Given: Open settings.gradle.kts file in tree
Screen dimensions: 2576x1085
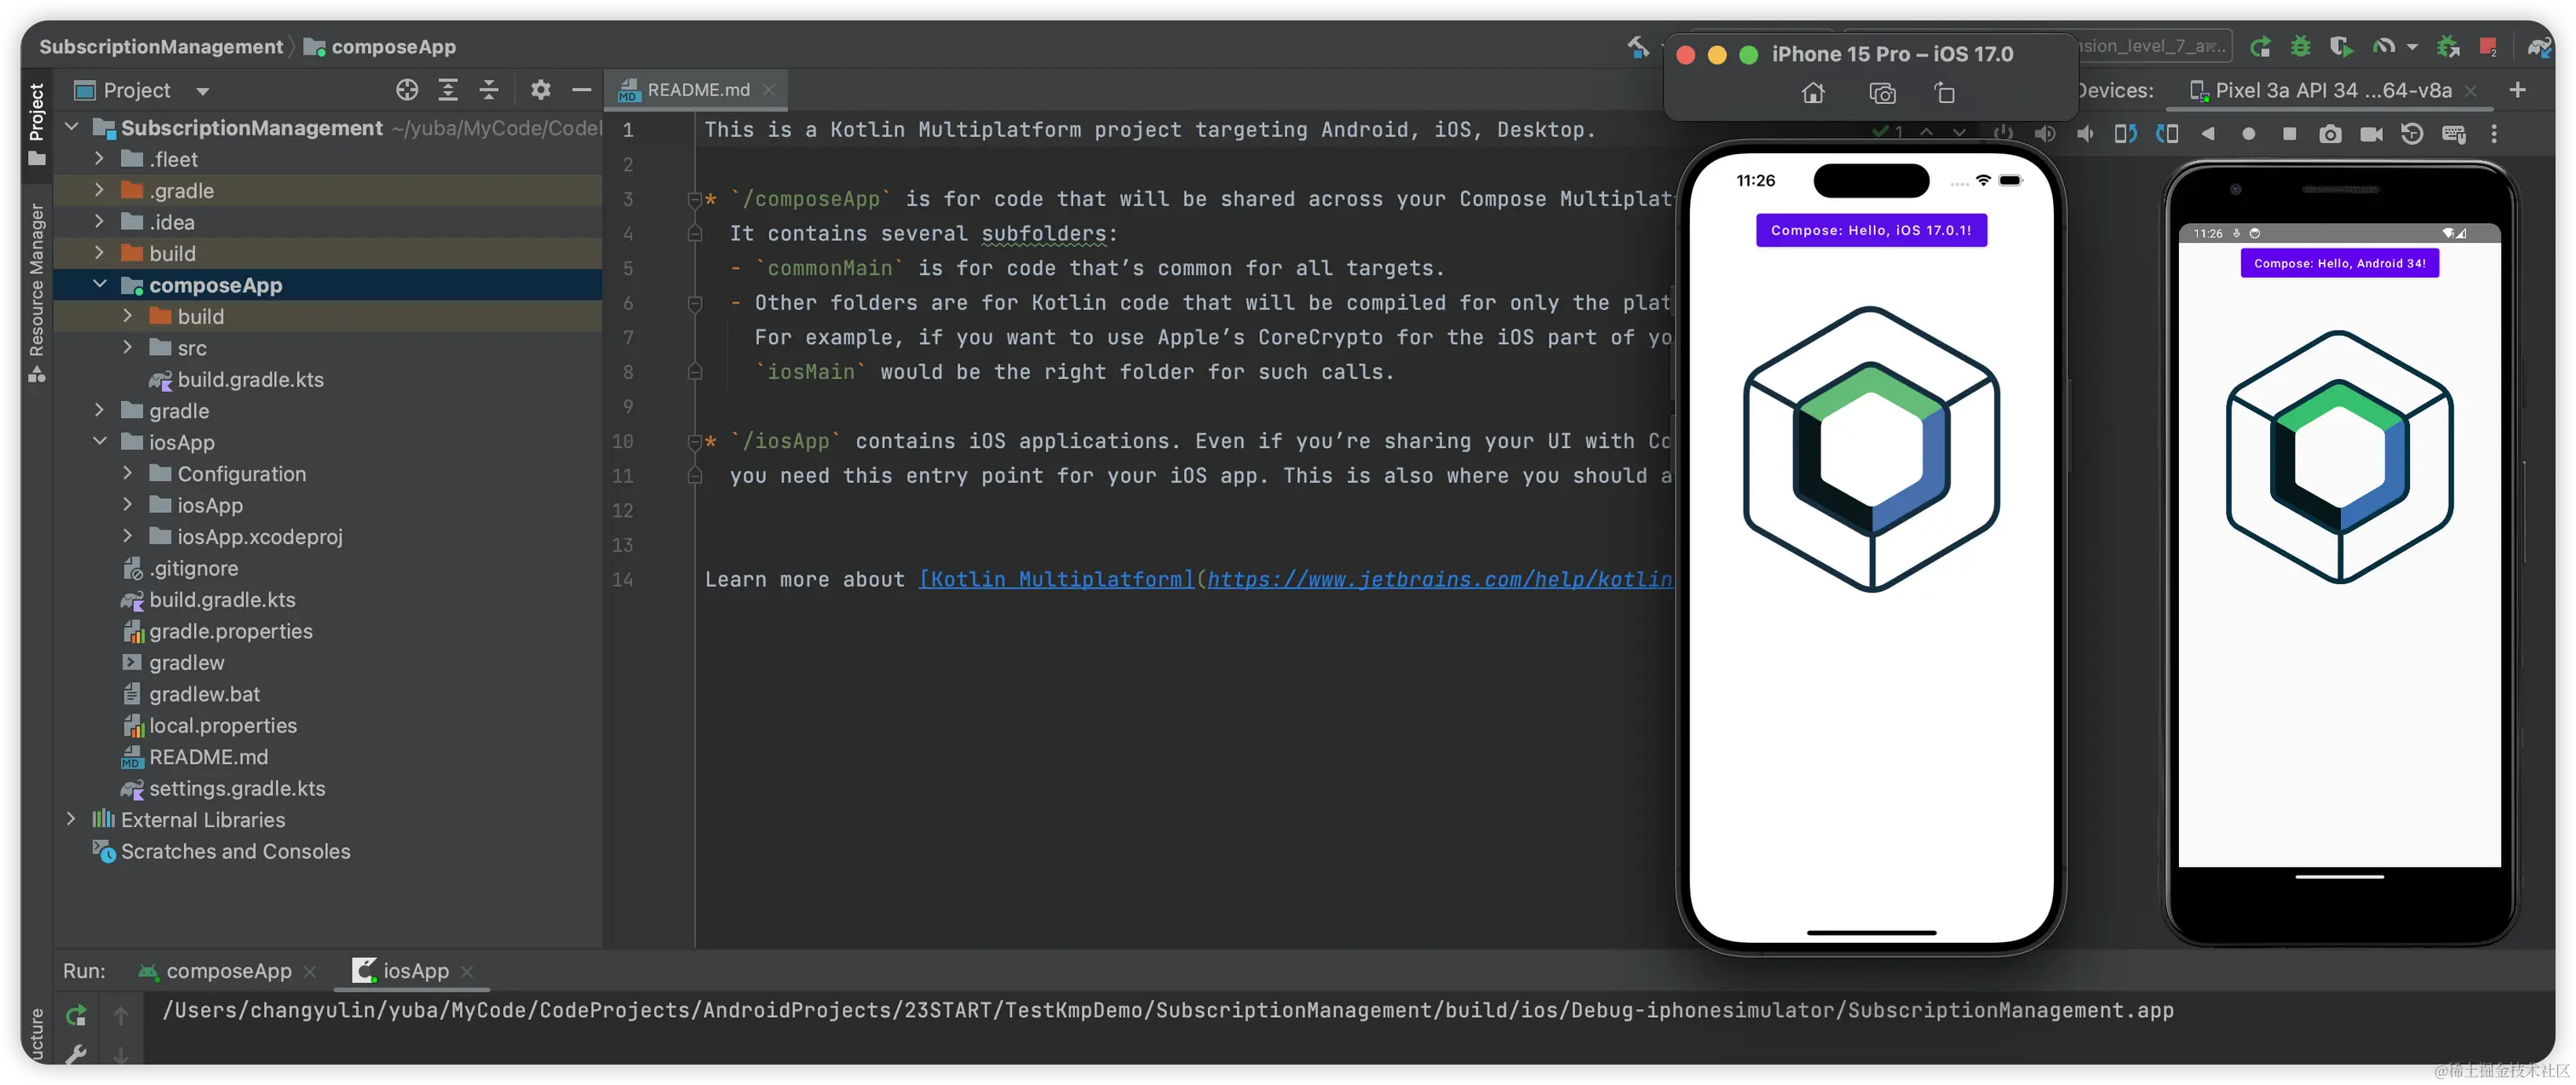Looking at the screenshot, I should click(x=237, y=789).
